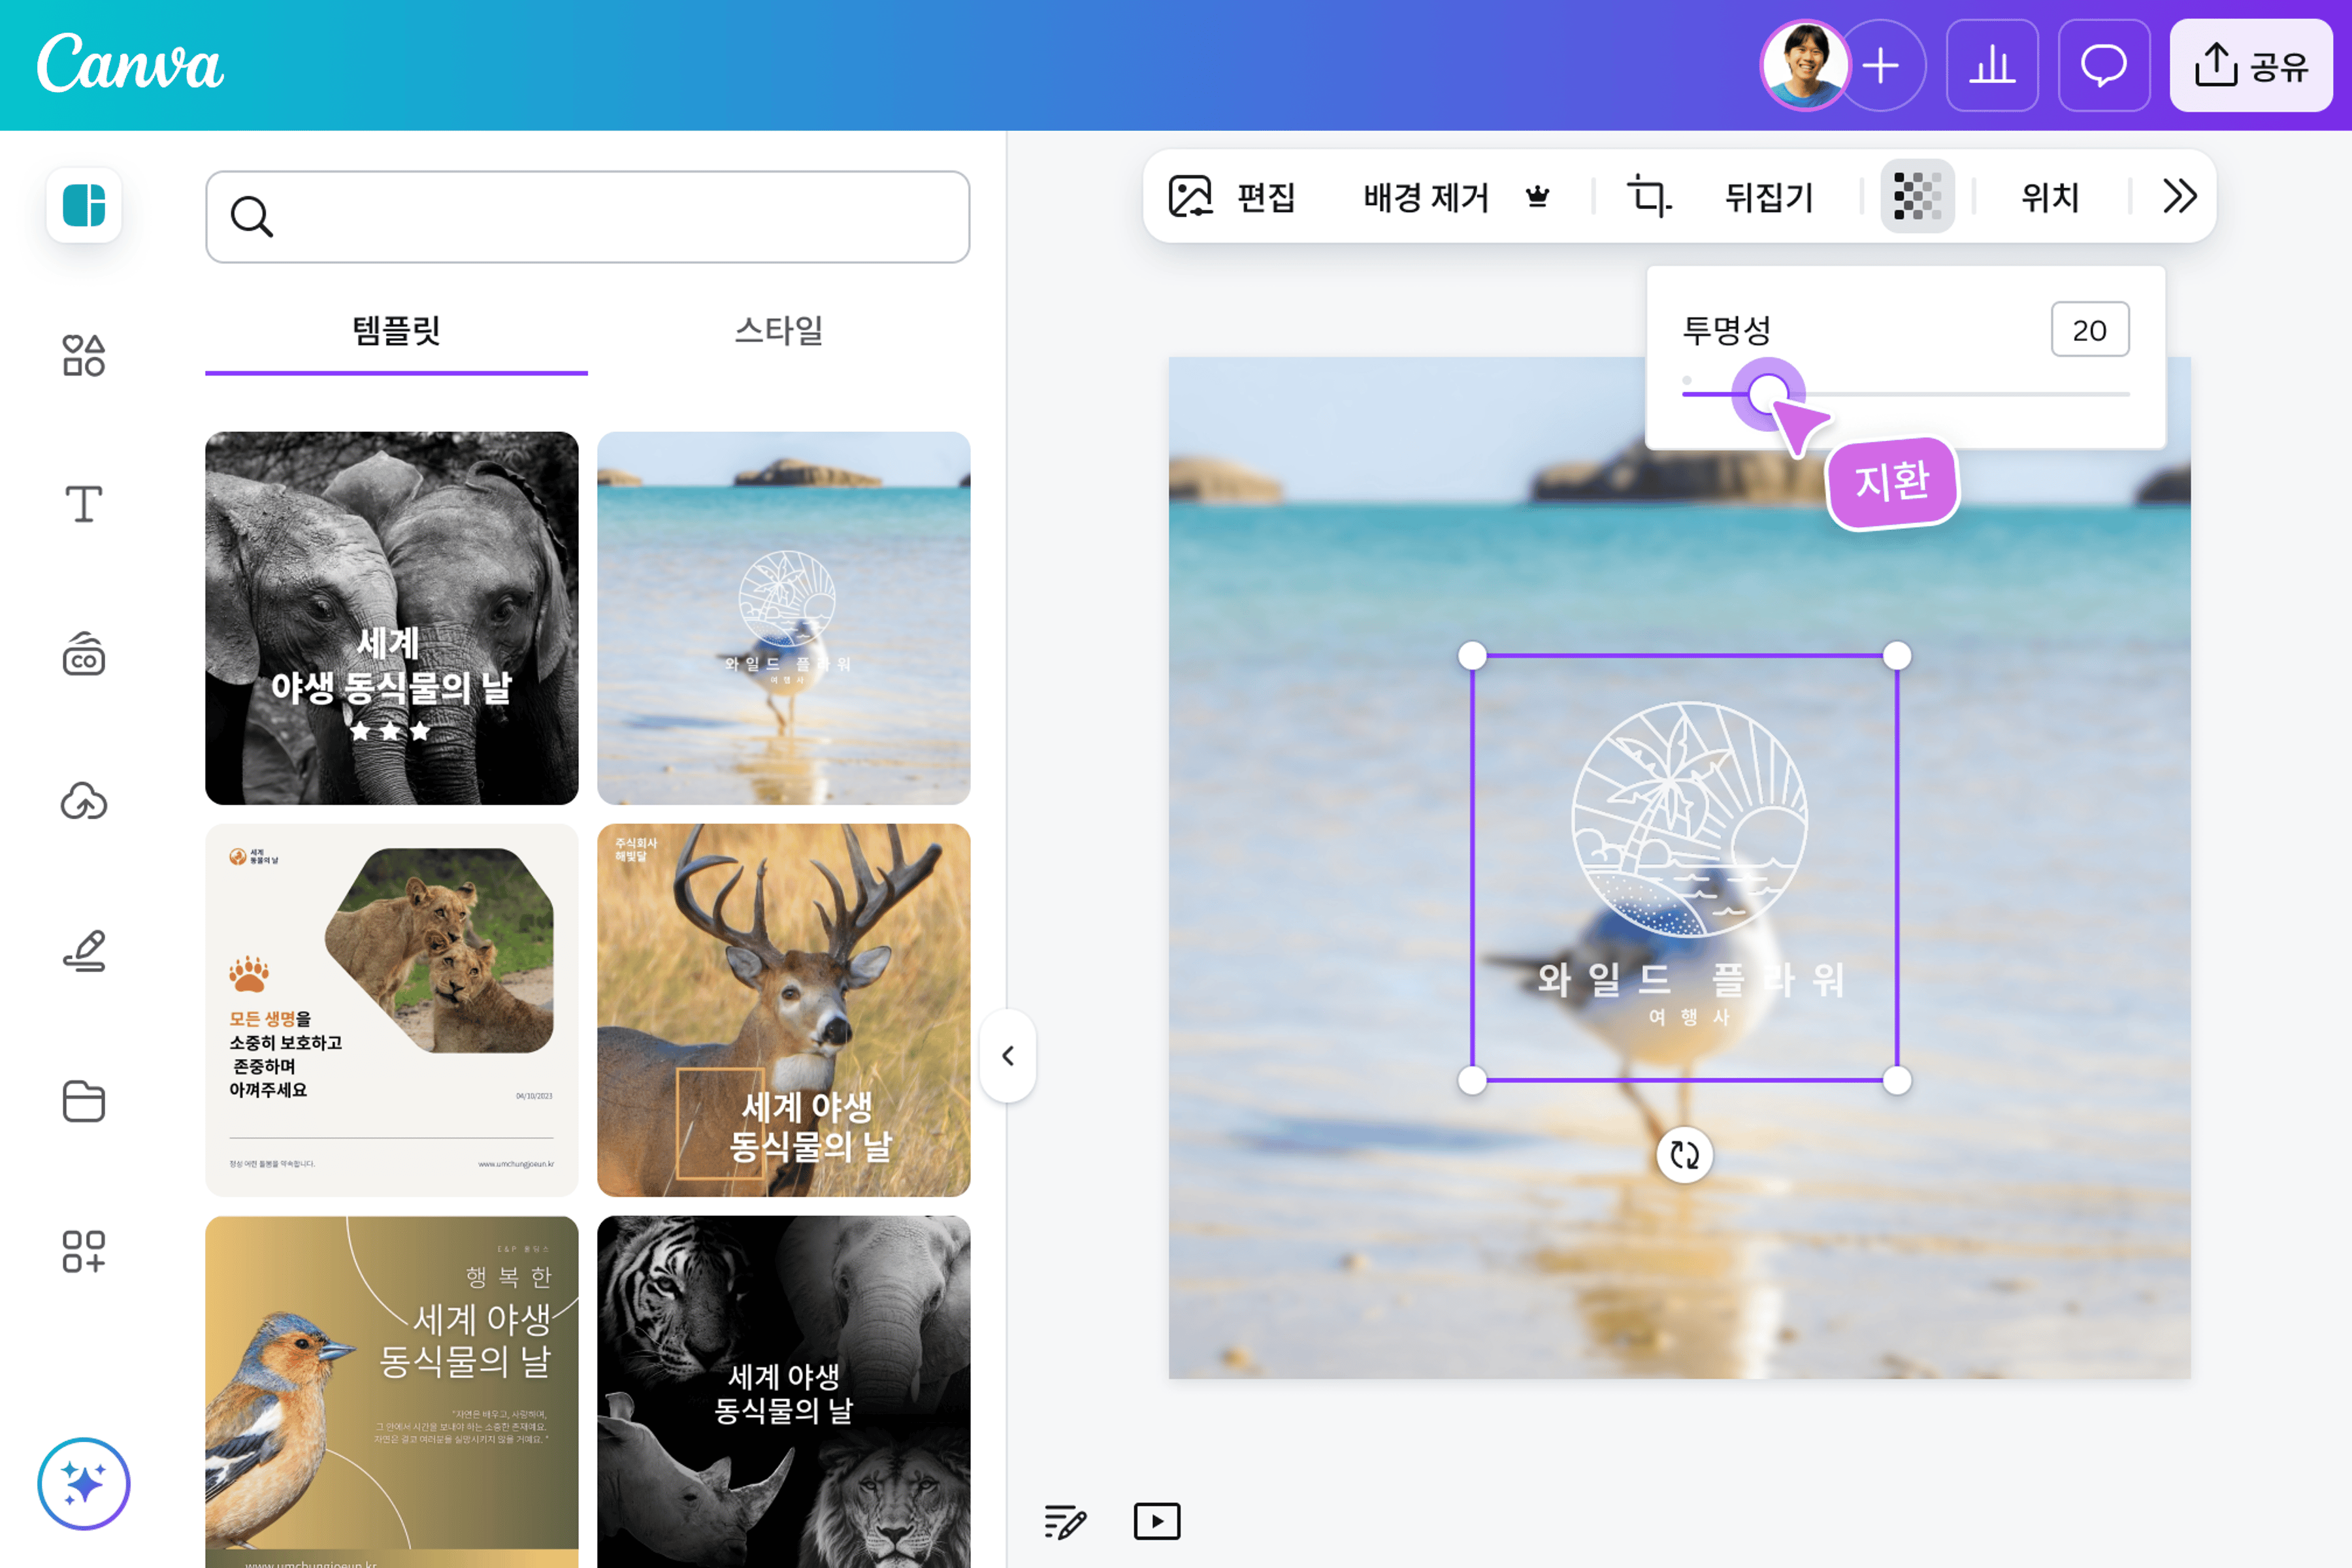Viewport: 2352px width, 1568px height.
Task: Collapse the side panel with arrow
Action: click(1008, 1056)
